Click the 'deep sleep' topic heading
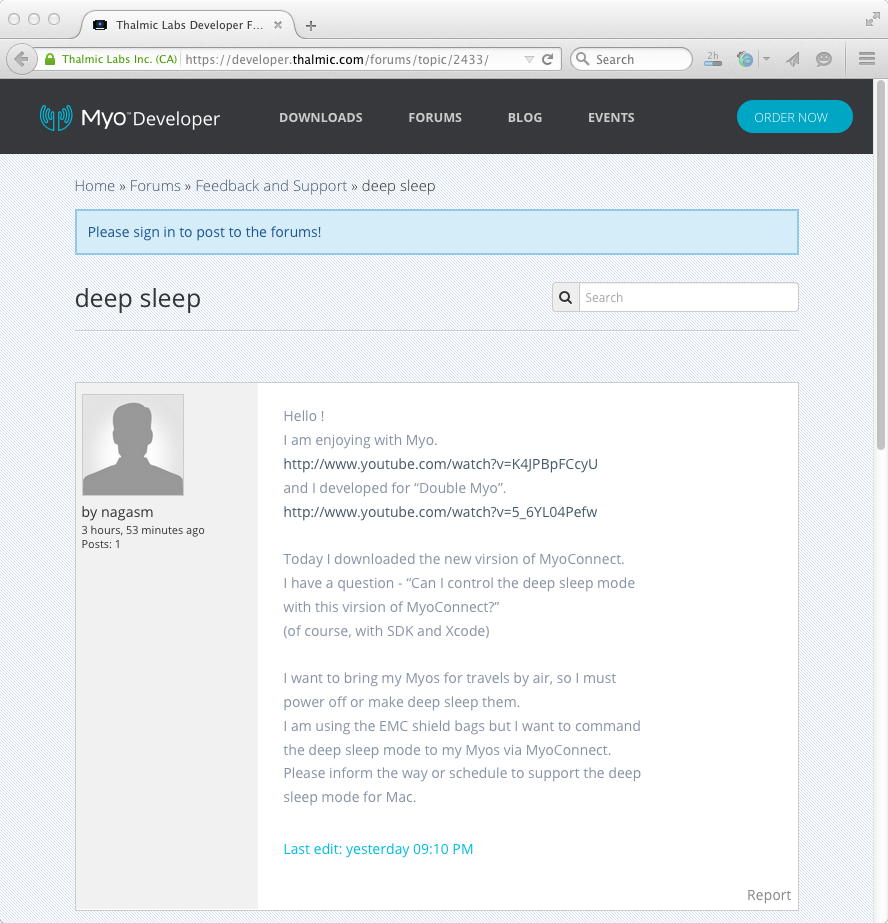Image resolution: width=888 pixels, height=923 pixels. point(138,298)
